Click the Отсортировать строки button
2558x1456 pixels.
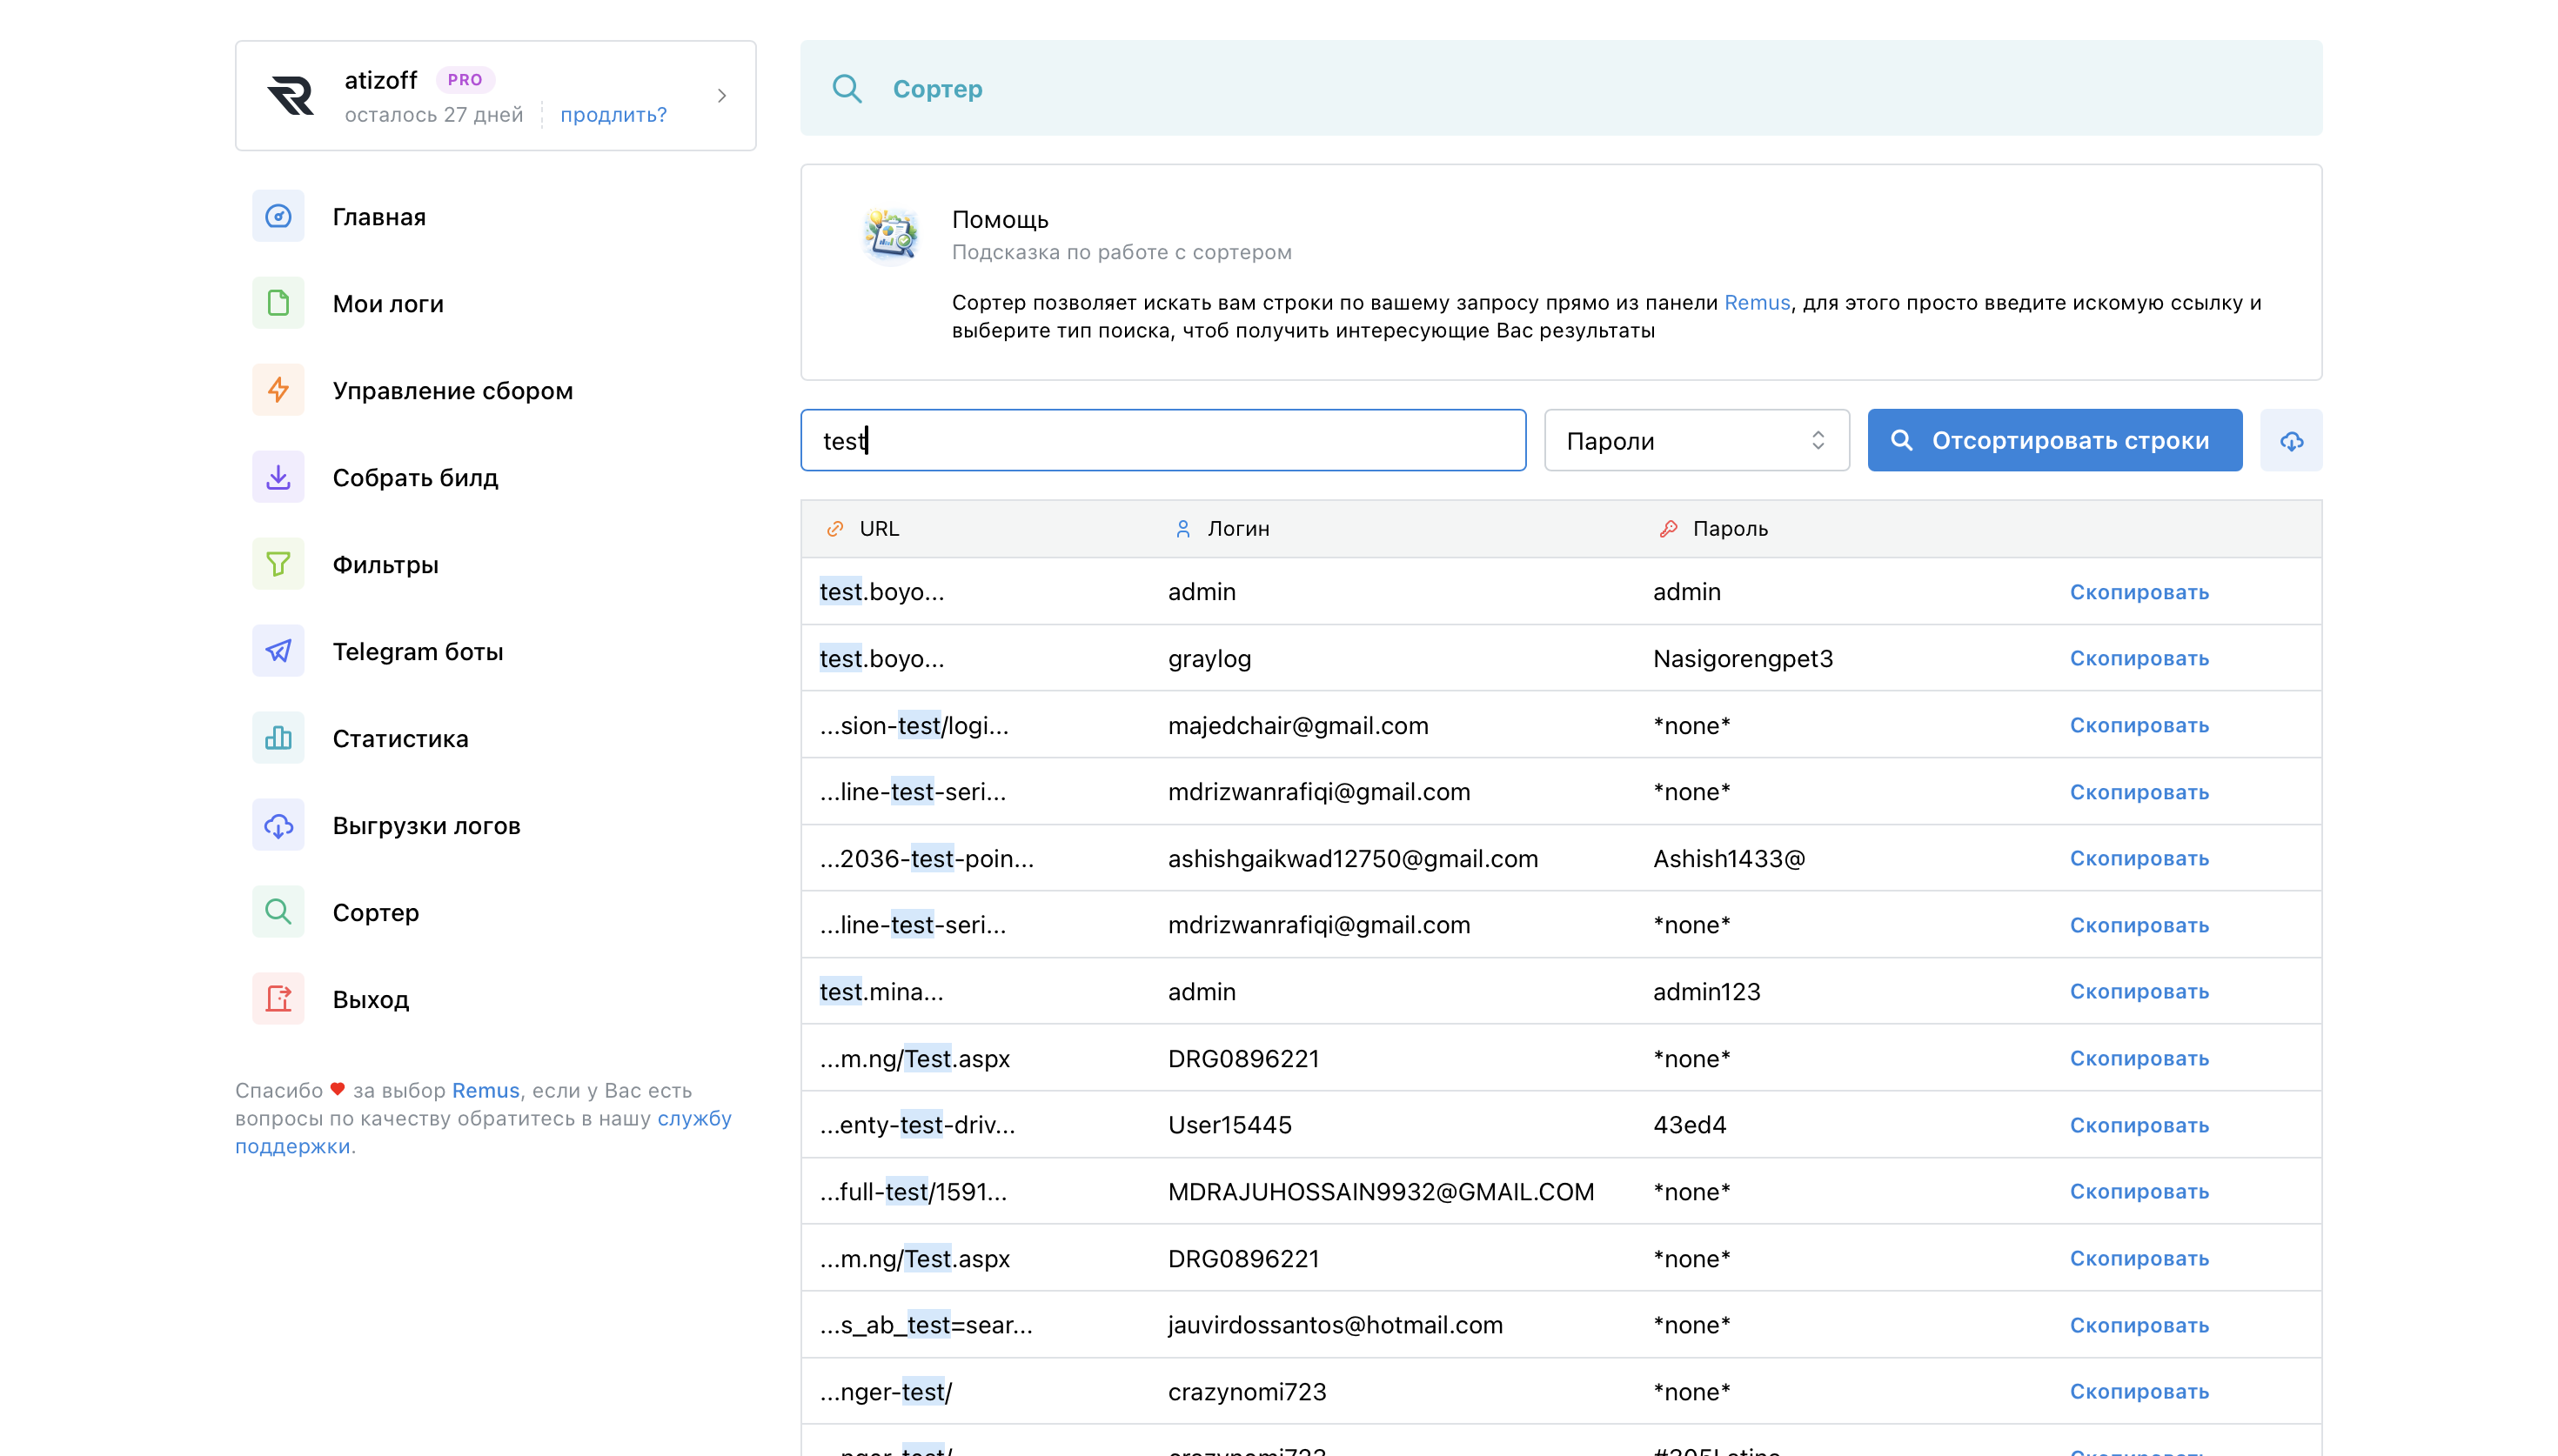(2055, 440)
